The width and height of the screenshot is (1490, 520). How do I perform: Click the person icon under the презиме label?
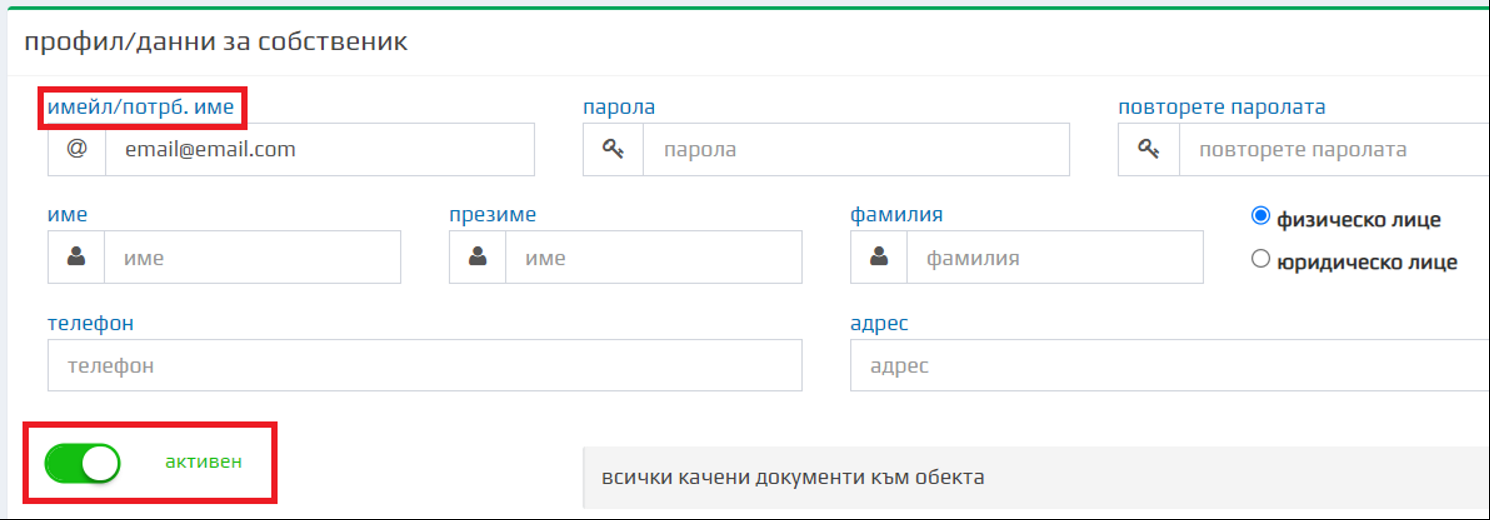click(477, 257)
